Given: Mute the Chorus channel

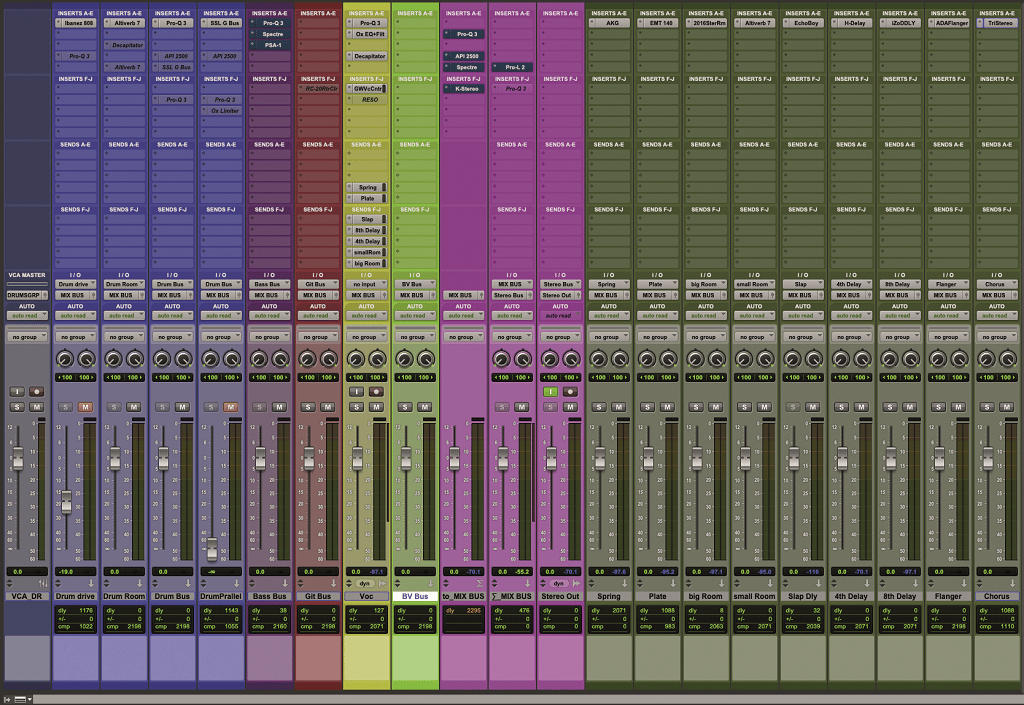Looking at the screenshot, I should click(1006, 407).
